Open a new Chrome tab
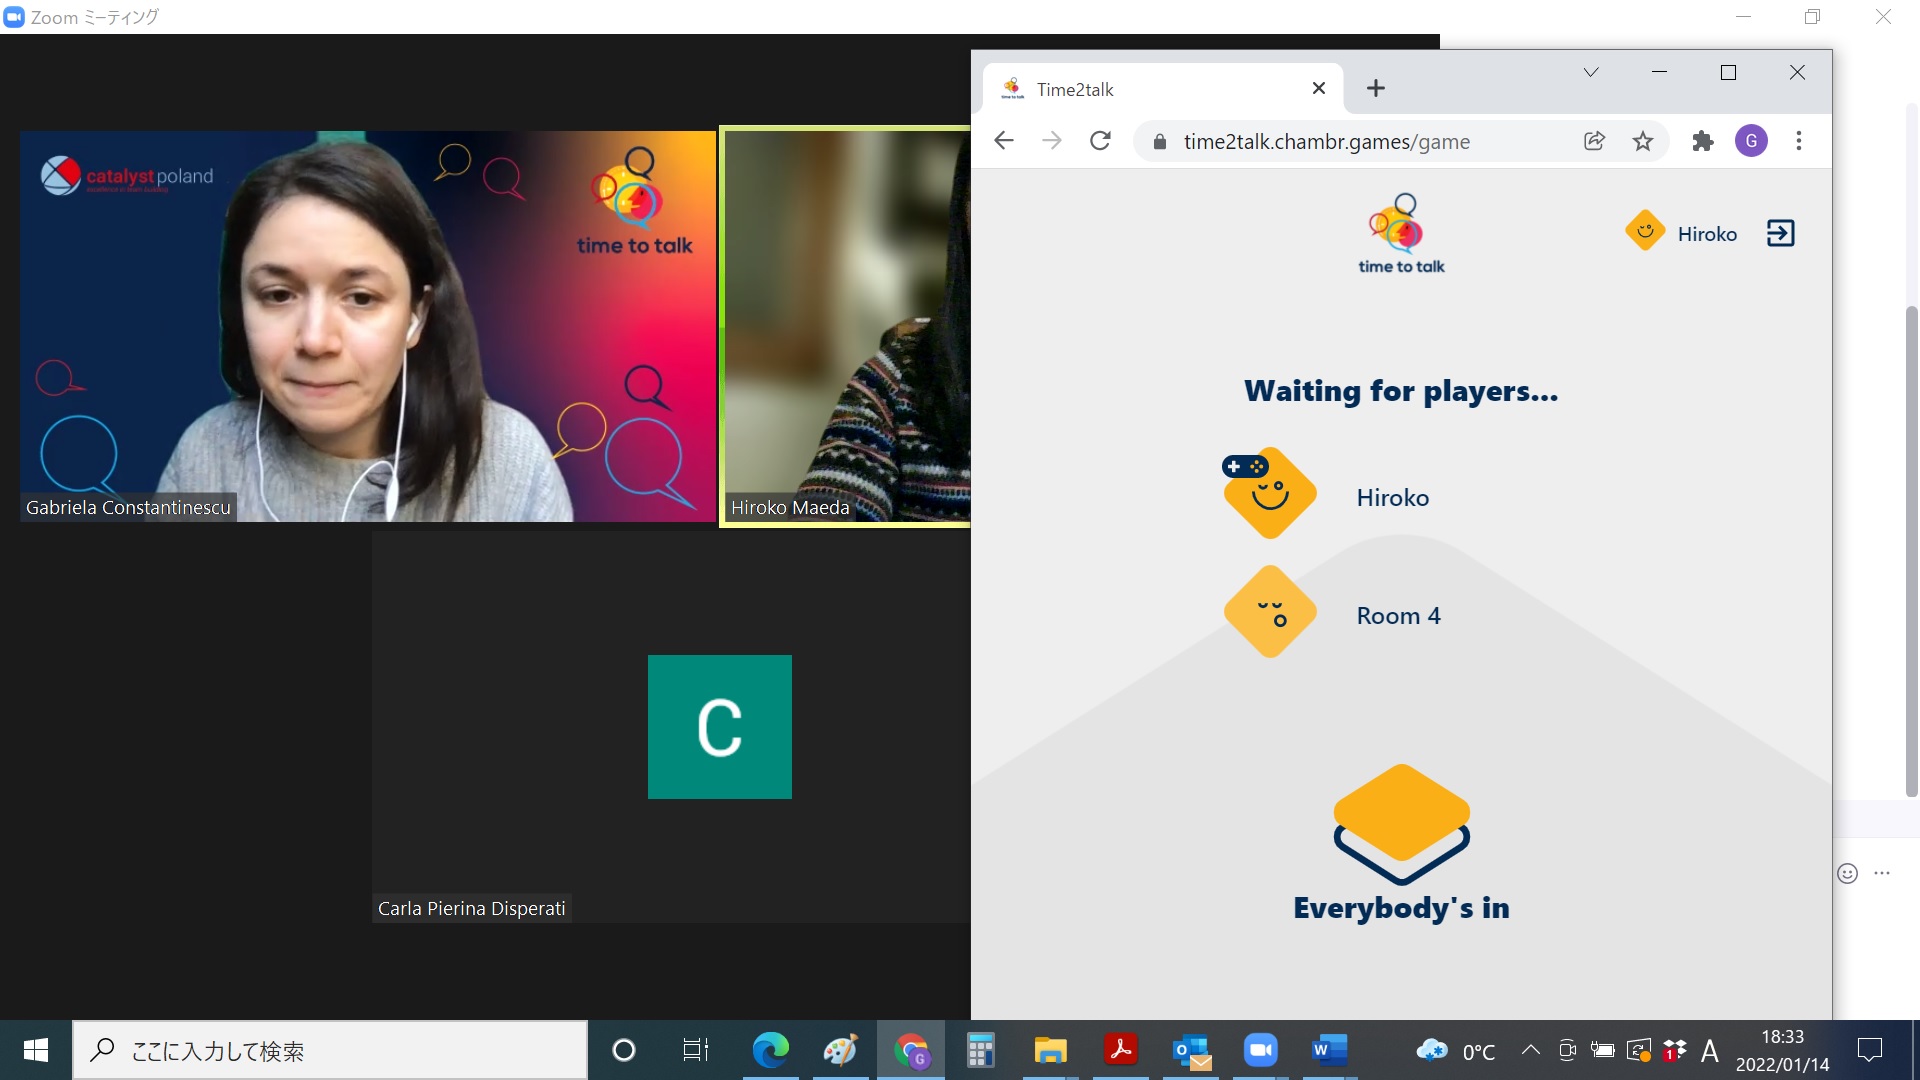This screenshot has height=1080, width=1920. [1376, 88]
